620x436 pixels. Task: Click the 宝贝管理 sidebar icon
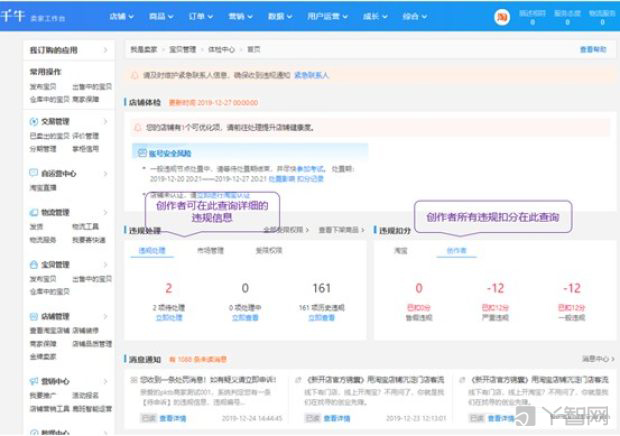(34, 265)
